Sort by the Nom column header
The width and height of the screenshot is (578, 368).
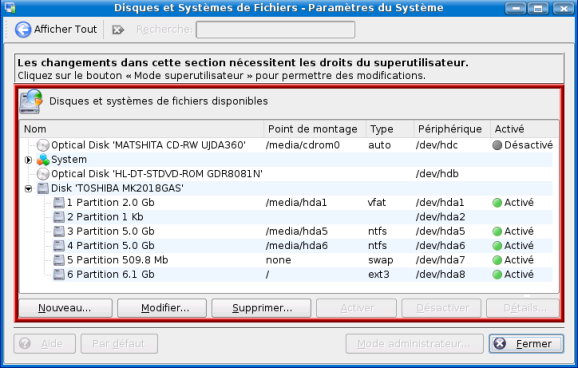coord(142,129)
